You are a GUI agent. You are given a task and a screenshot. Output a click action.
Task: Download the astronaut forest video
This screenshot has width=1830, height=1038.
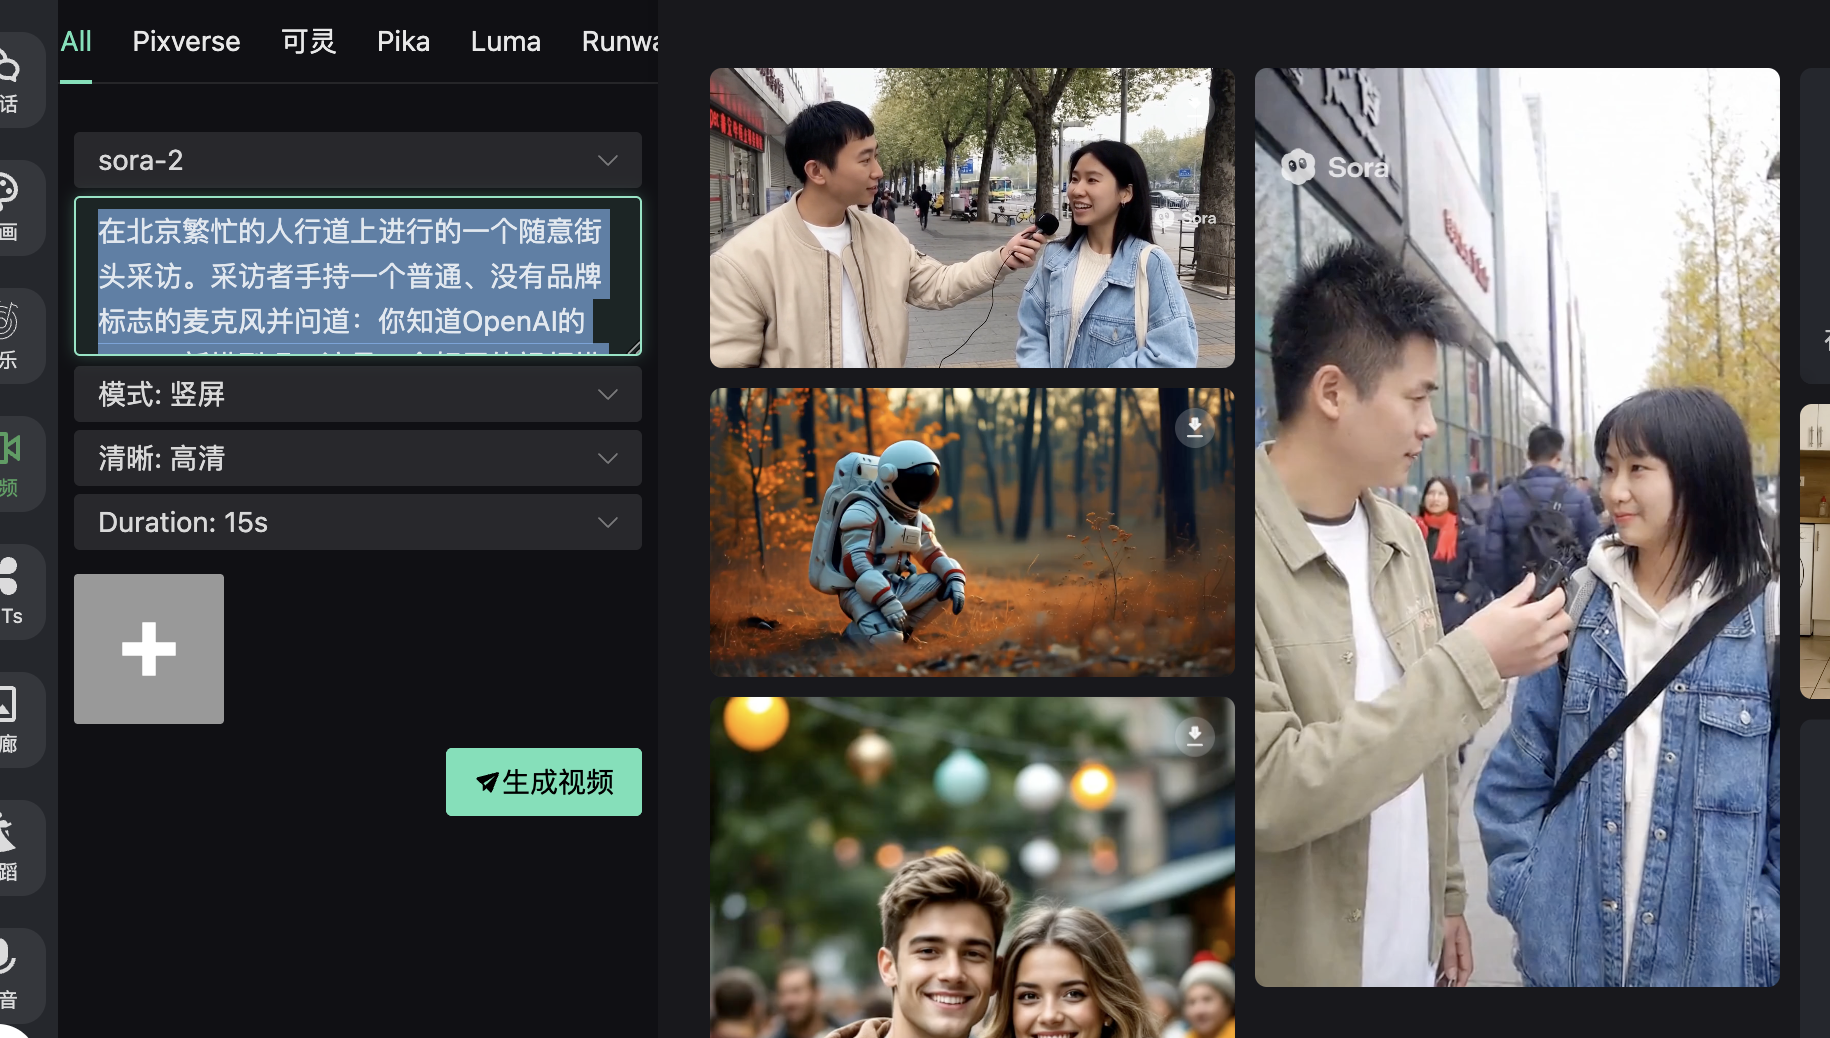tap(1194, 427)
